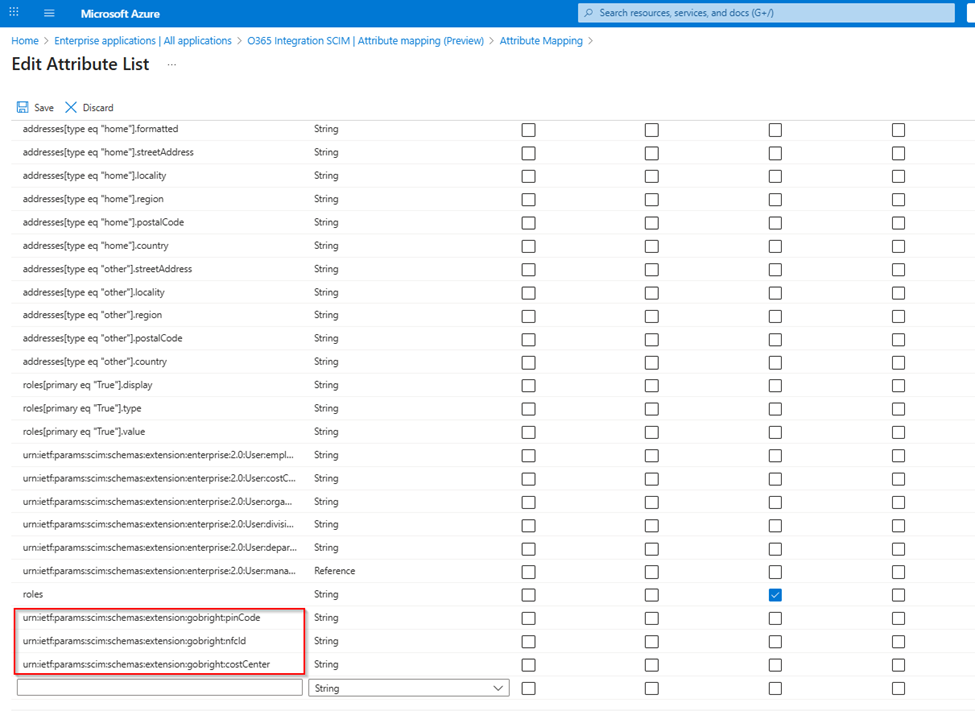
Task: Click the Search resources, services, and docs box
Action: tap(780, 13)
